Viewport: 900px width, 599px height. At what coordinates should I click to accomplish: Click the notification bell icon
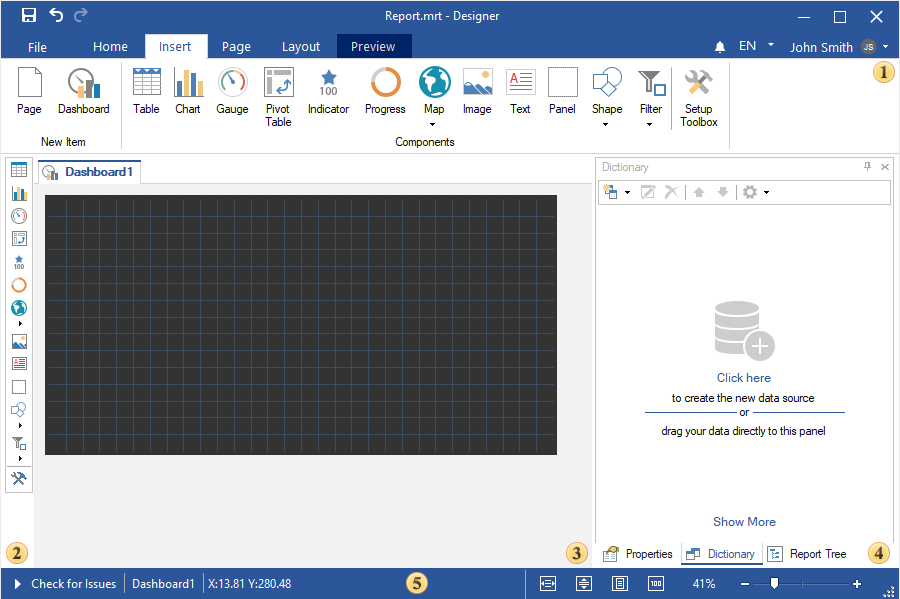[x=720, y=47]
